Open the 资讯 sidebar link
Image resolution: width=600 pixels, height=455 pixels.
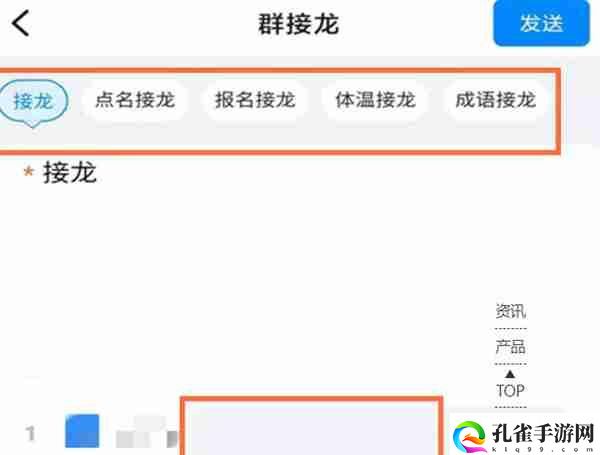pos(510,311)
